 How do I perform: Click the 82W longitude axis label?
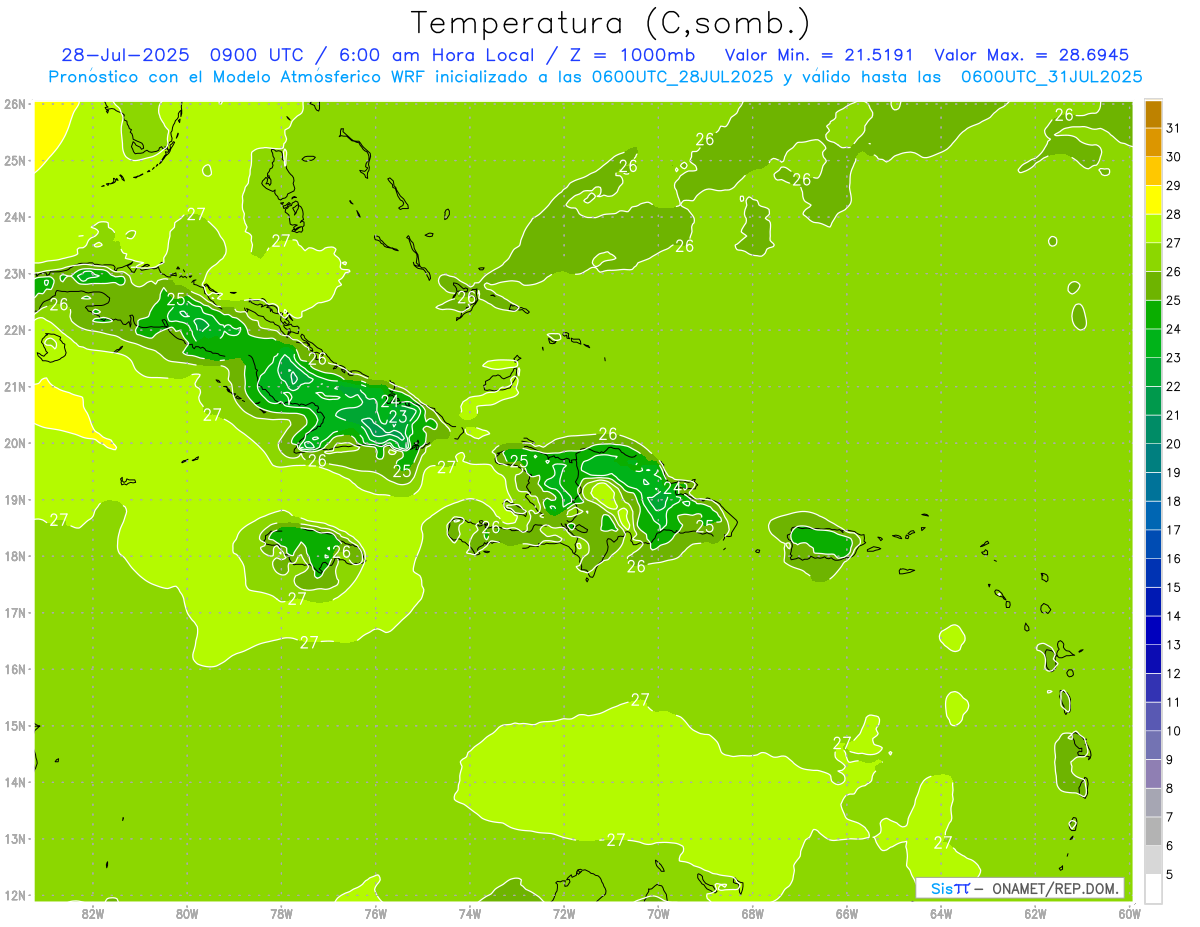(93, 913)
